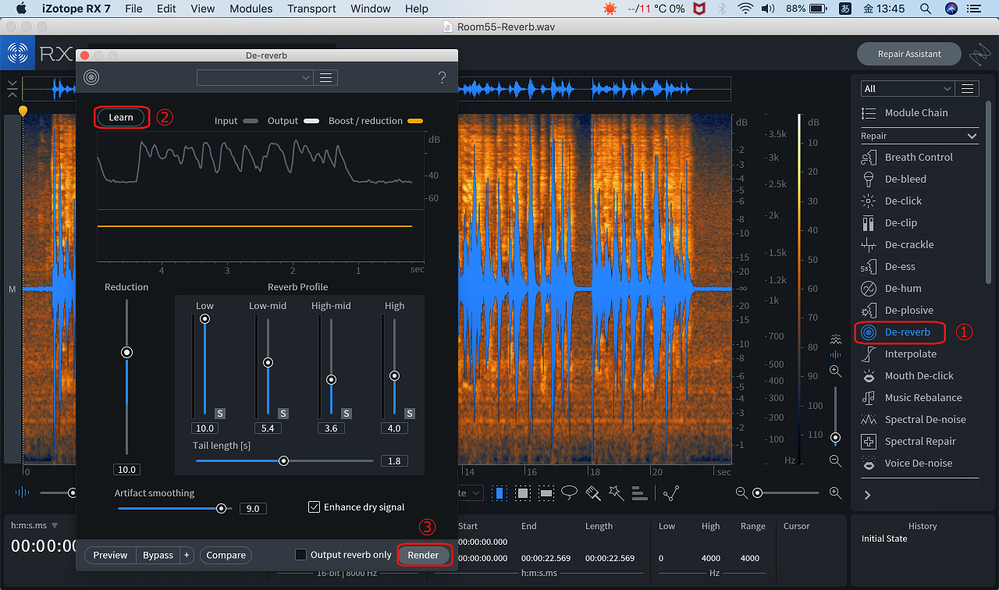Zoom in horizontally on the timeline
Image resolution: width=999 pixels, height=590 pixels.
[x=835, y=493]
